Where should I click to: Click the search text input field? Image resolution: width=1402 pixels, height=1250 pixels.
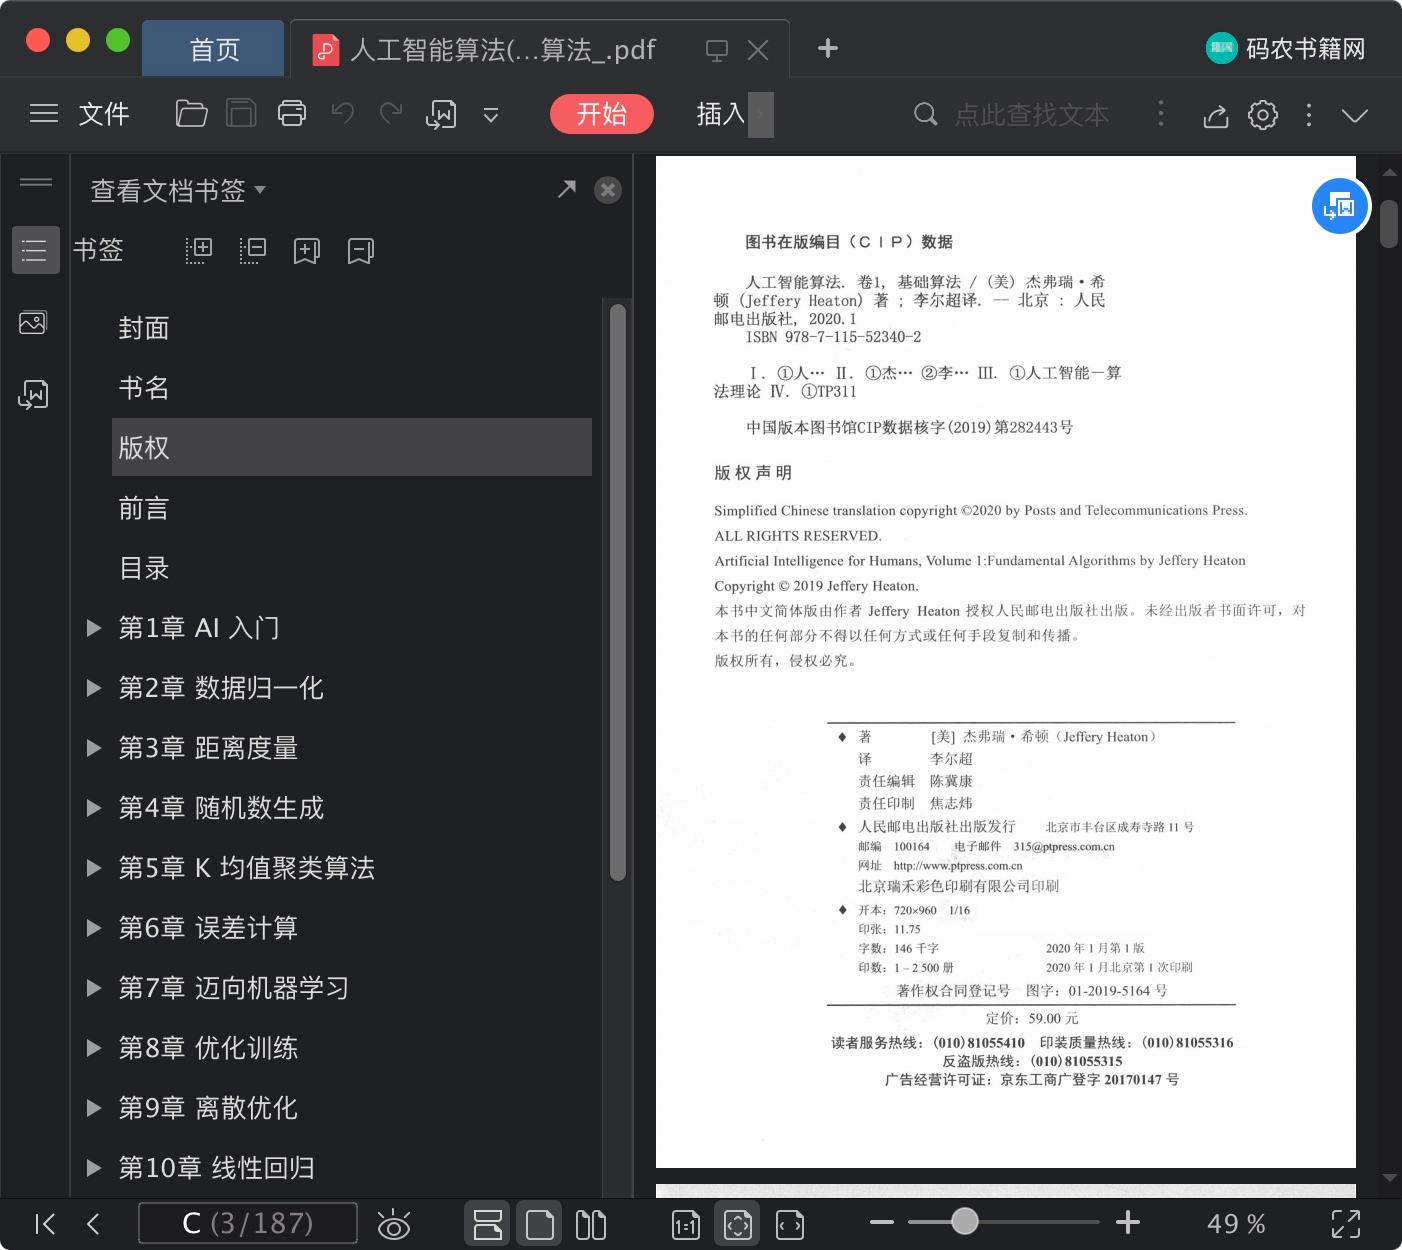pos(1032,114)
